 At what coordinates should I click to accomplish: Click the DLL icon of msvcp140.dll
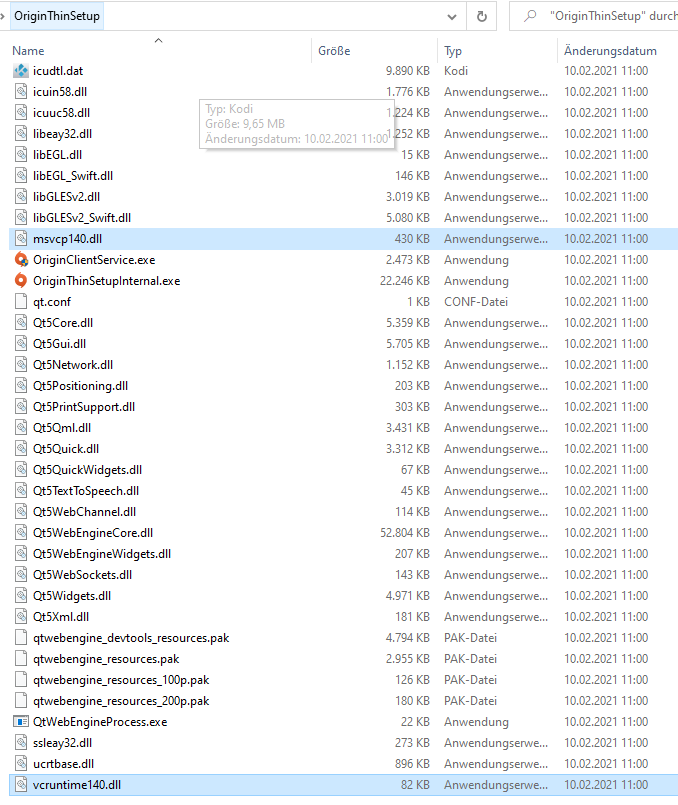pos(21,239)
